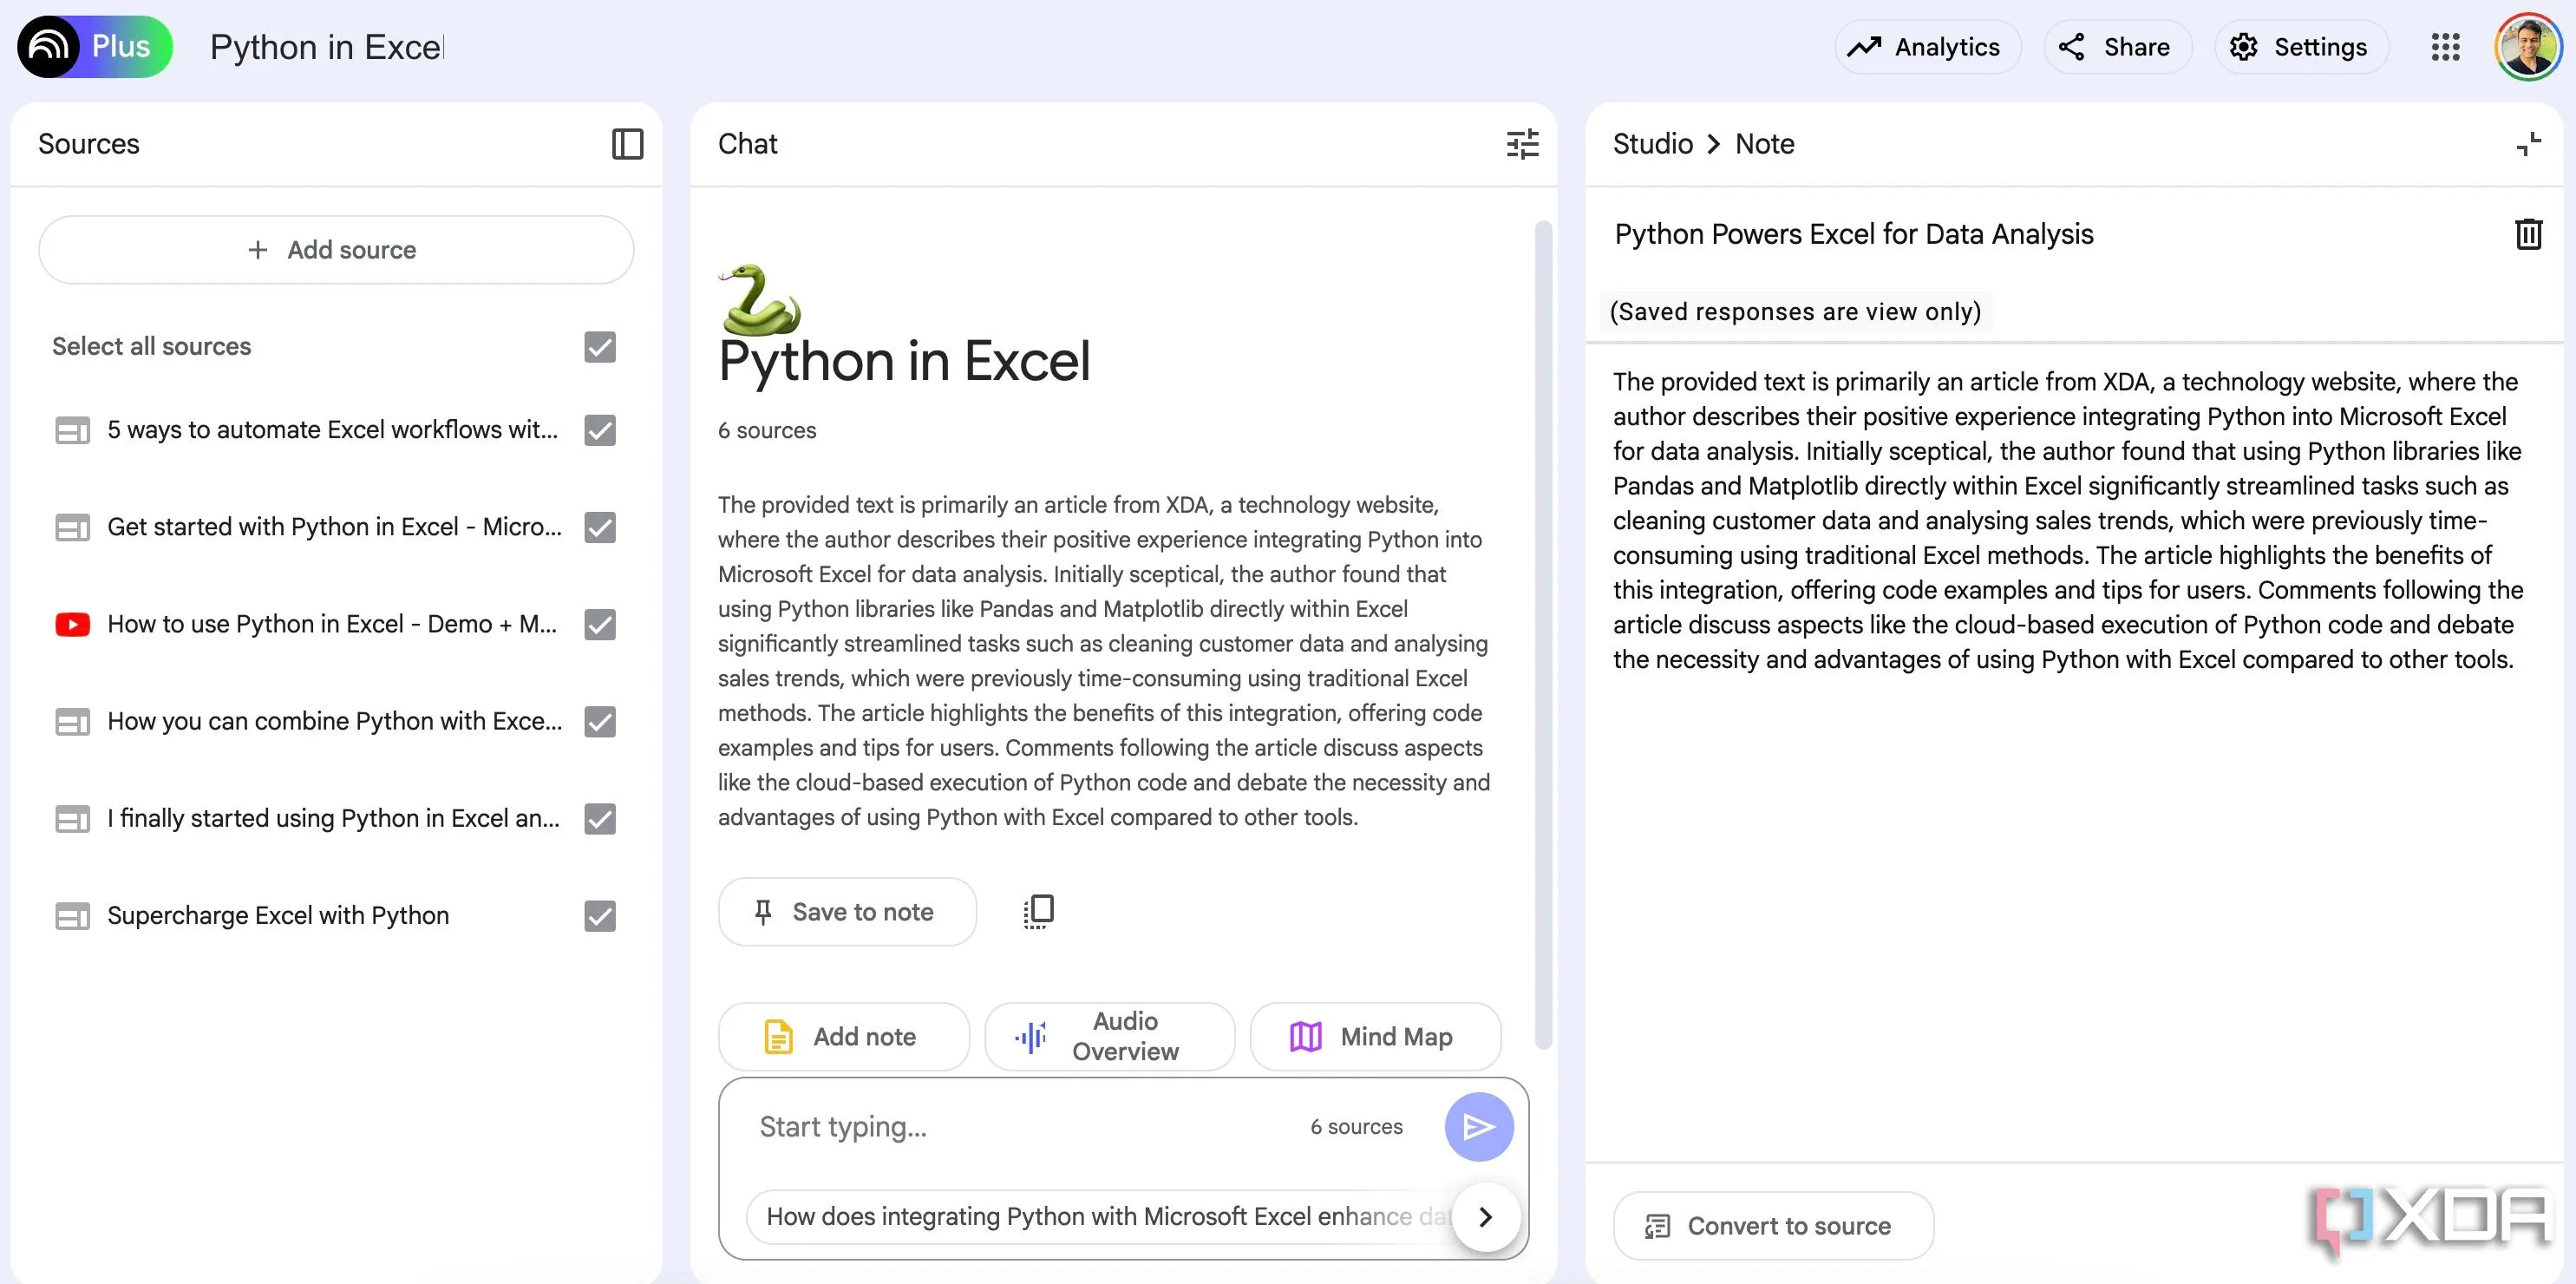Click '6 sources' indicator in chat box
This screenshot has height=1284, width=2576.
click(1356, 1127)
